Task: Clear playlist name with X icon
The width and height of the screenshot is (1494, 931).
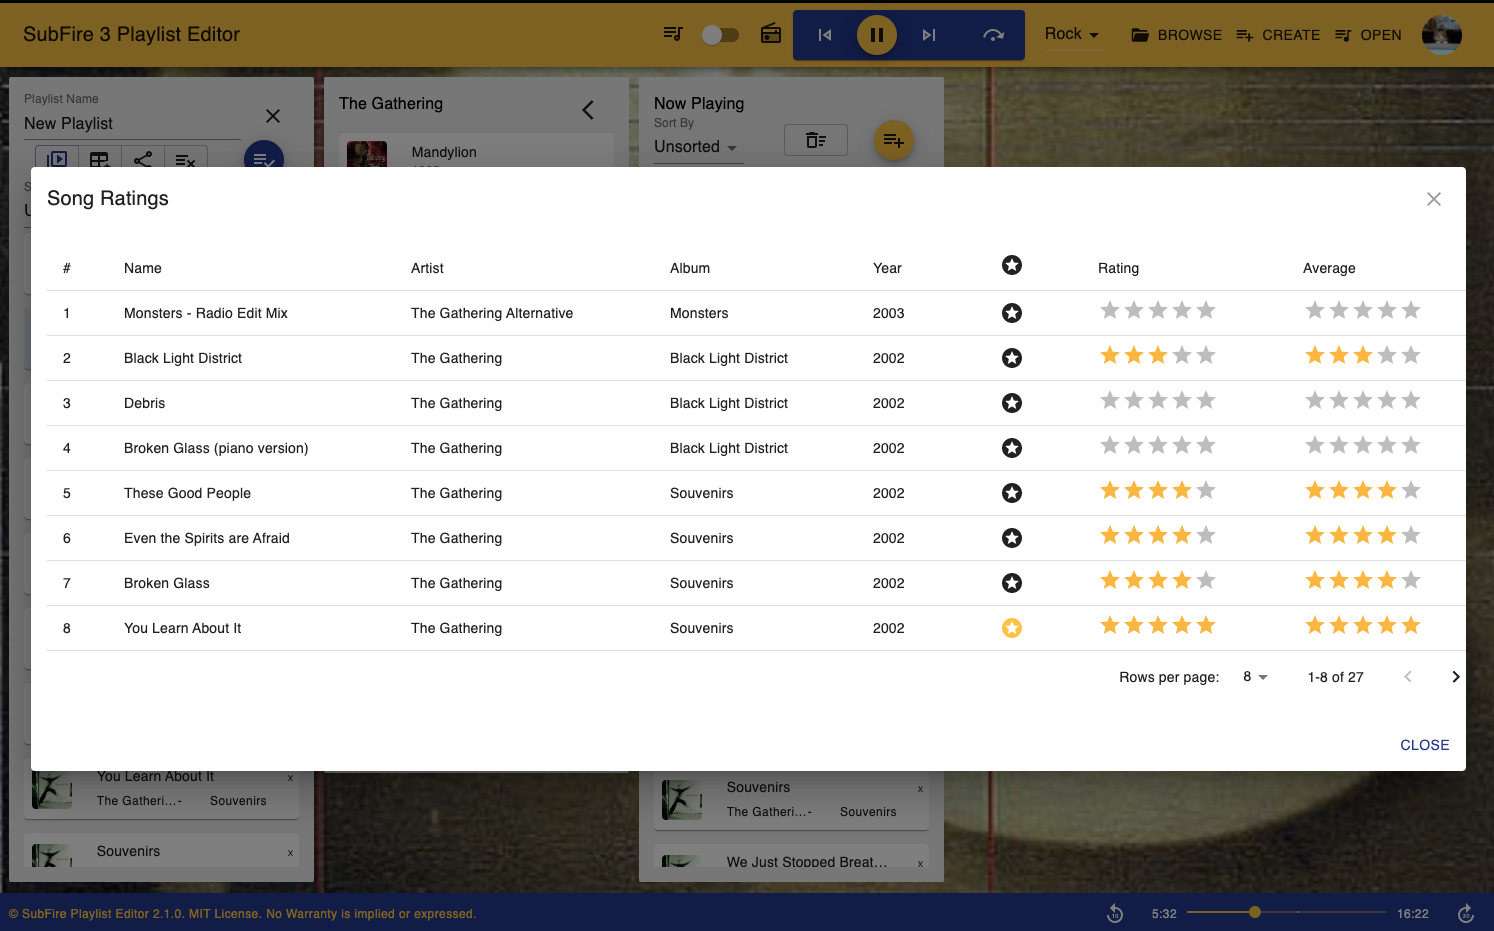Action: [273, 116]
